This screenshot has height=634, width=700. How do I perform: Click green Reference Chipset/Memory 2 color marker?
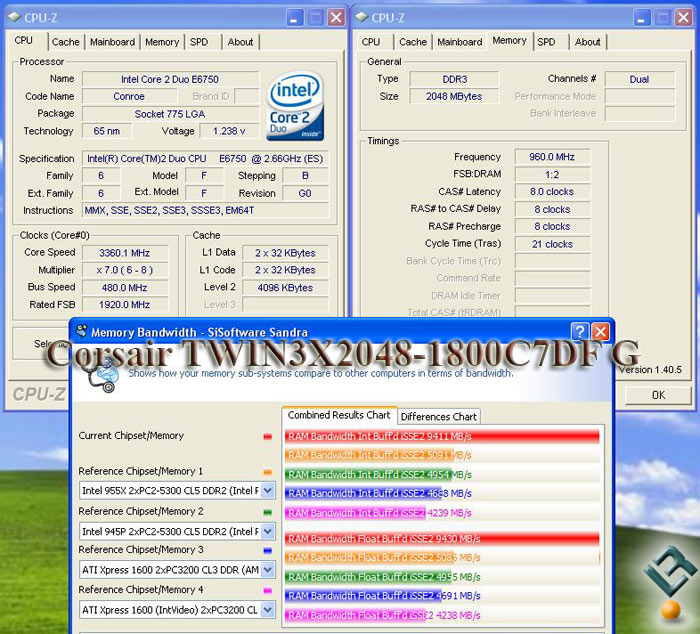[267, 512]
